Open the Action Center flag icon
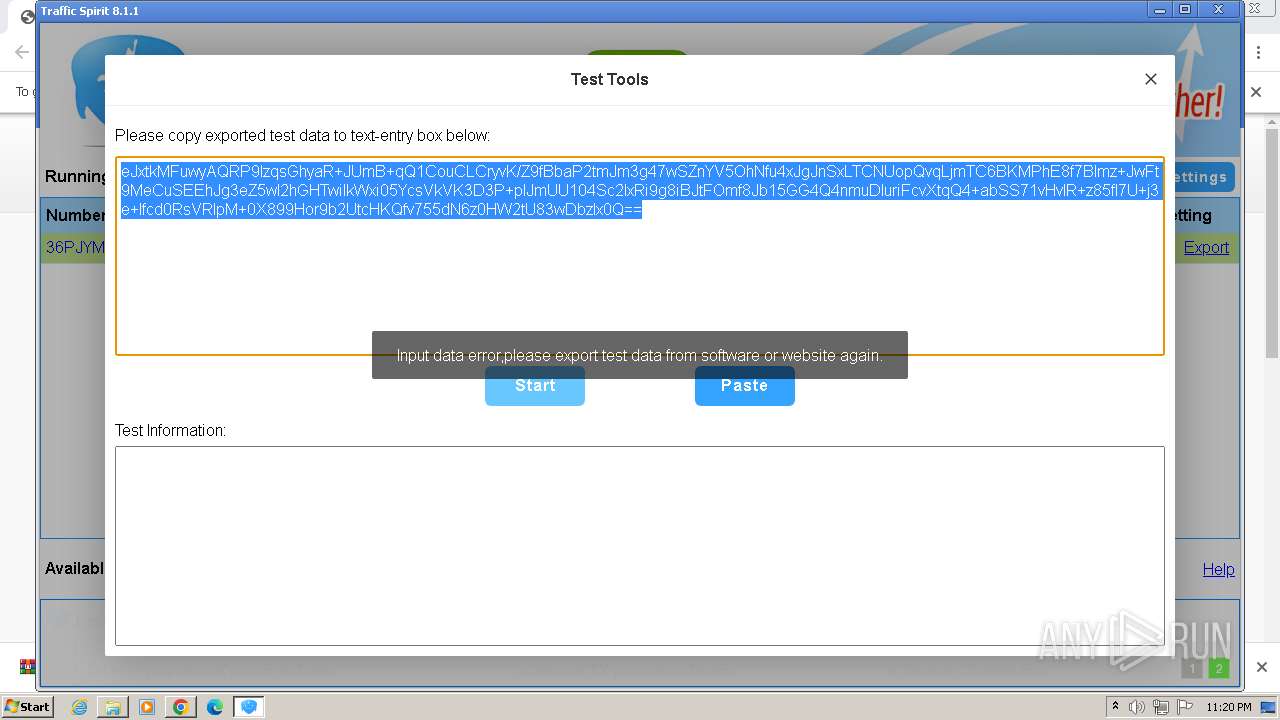The image size is (1280, 720). click(x=1185, y=707)
